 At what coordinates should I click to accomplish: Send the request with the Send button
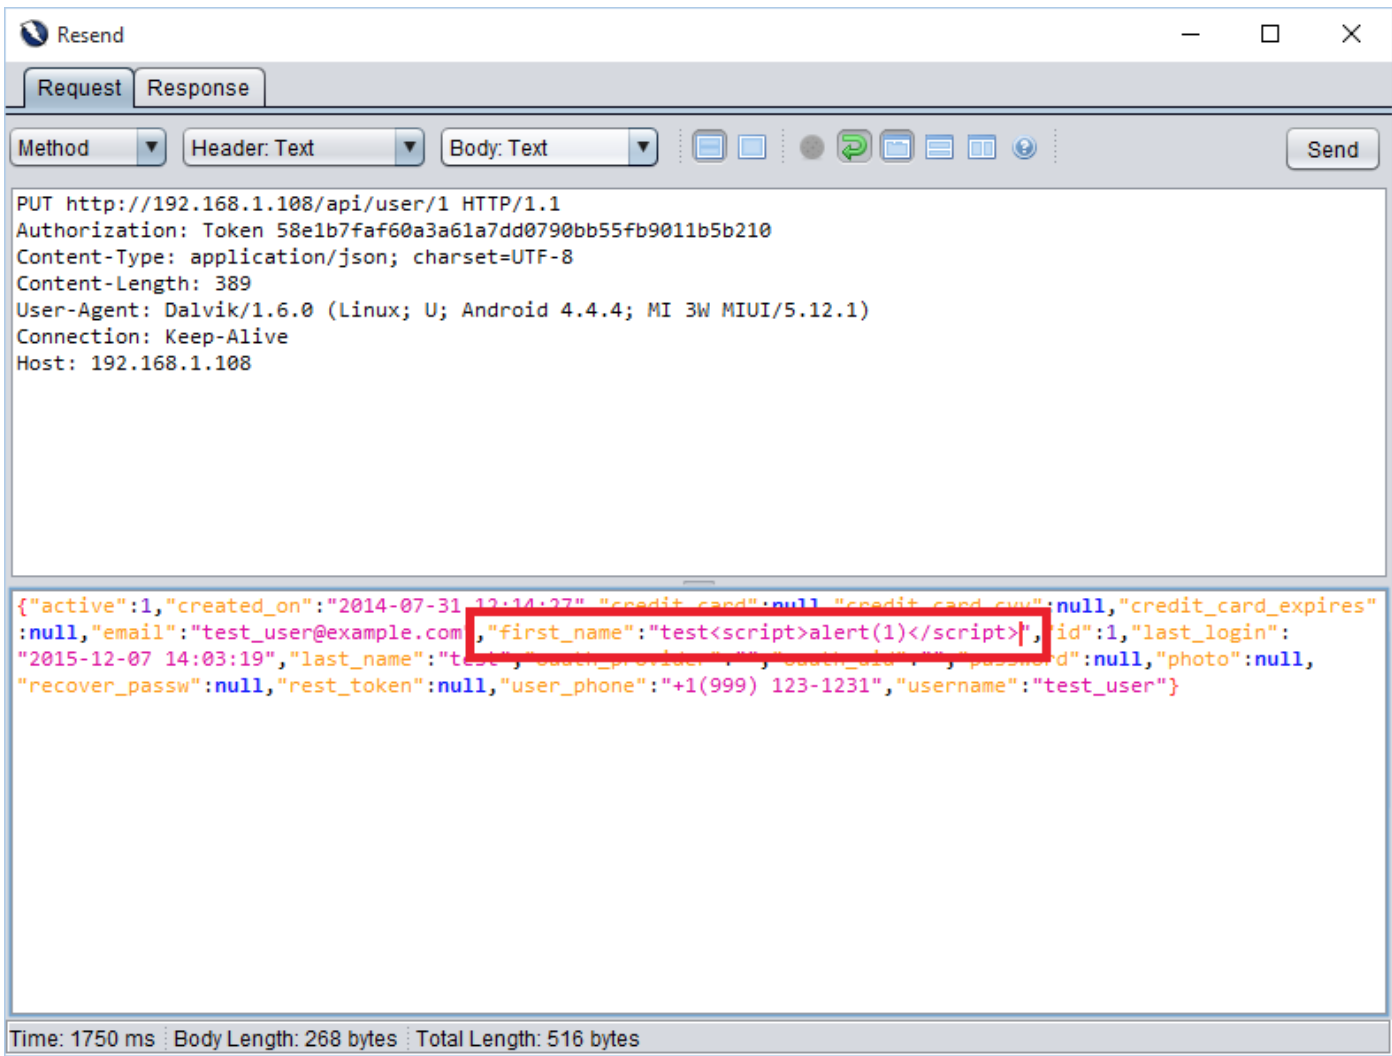(1332, 149)
